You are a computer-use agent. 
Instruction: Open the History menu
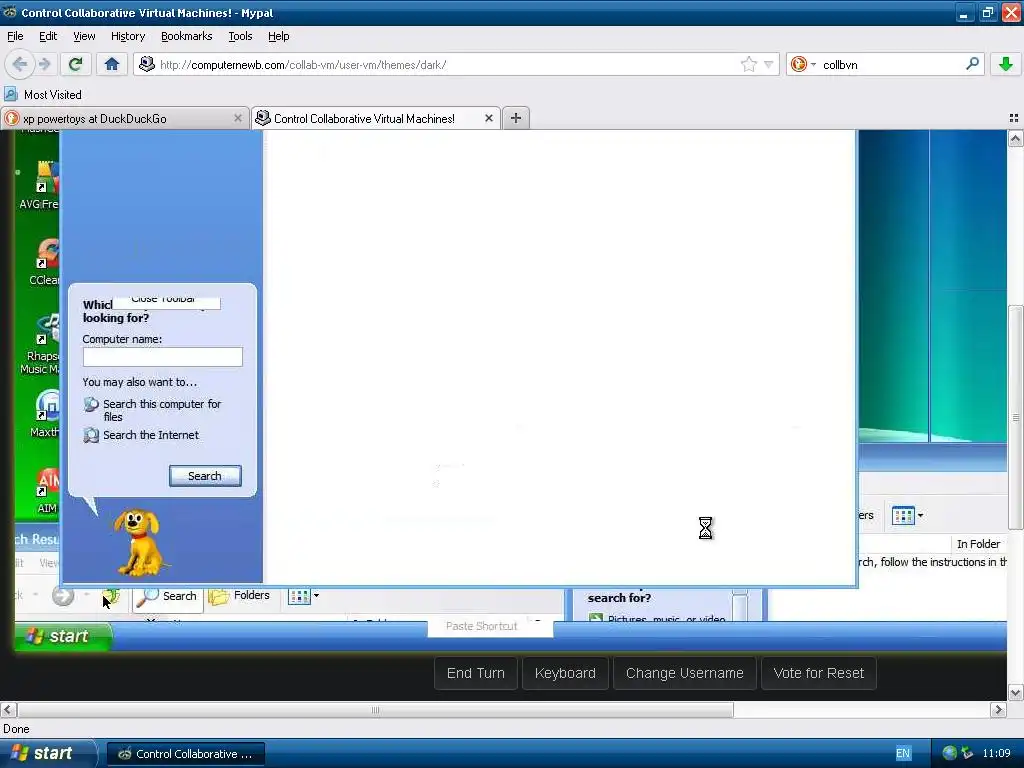point(127,36)
